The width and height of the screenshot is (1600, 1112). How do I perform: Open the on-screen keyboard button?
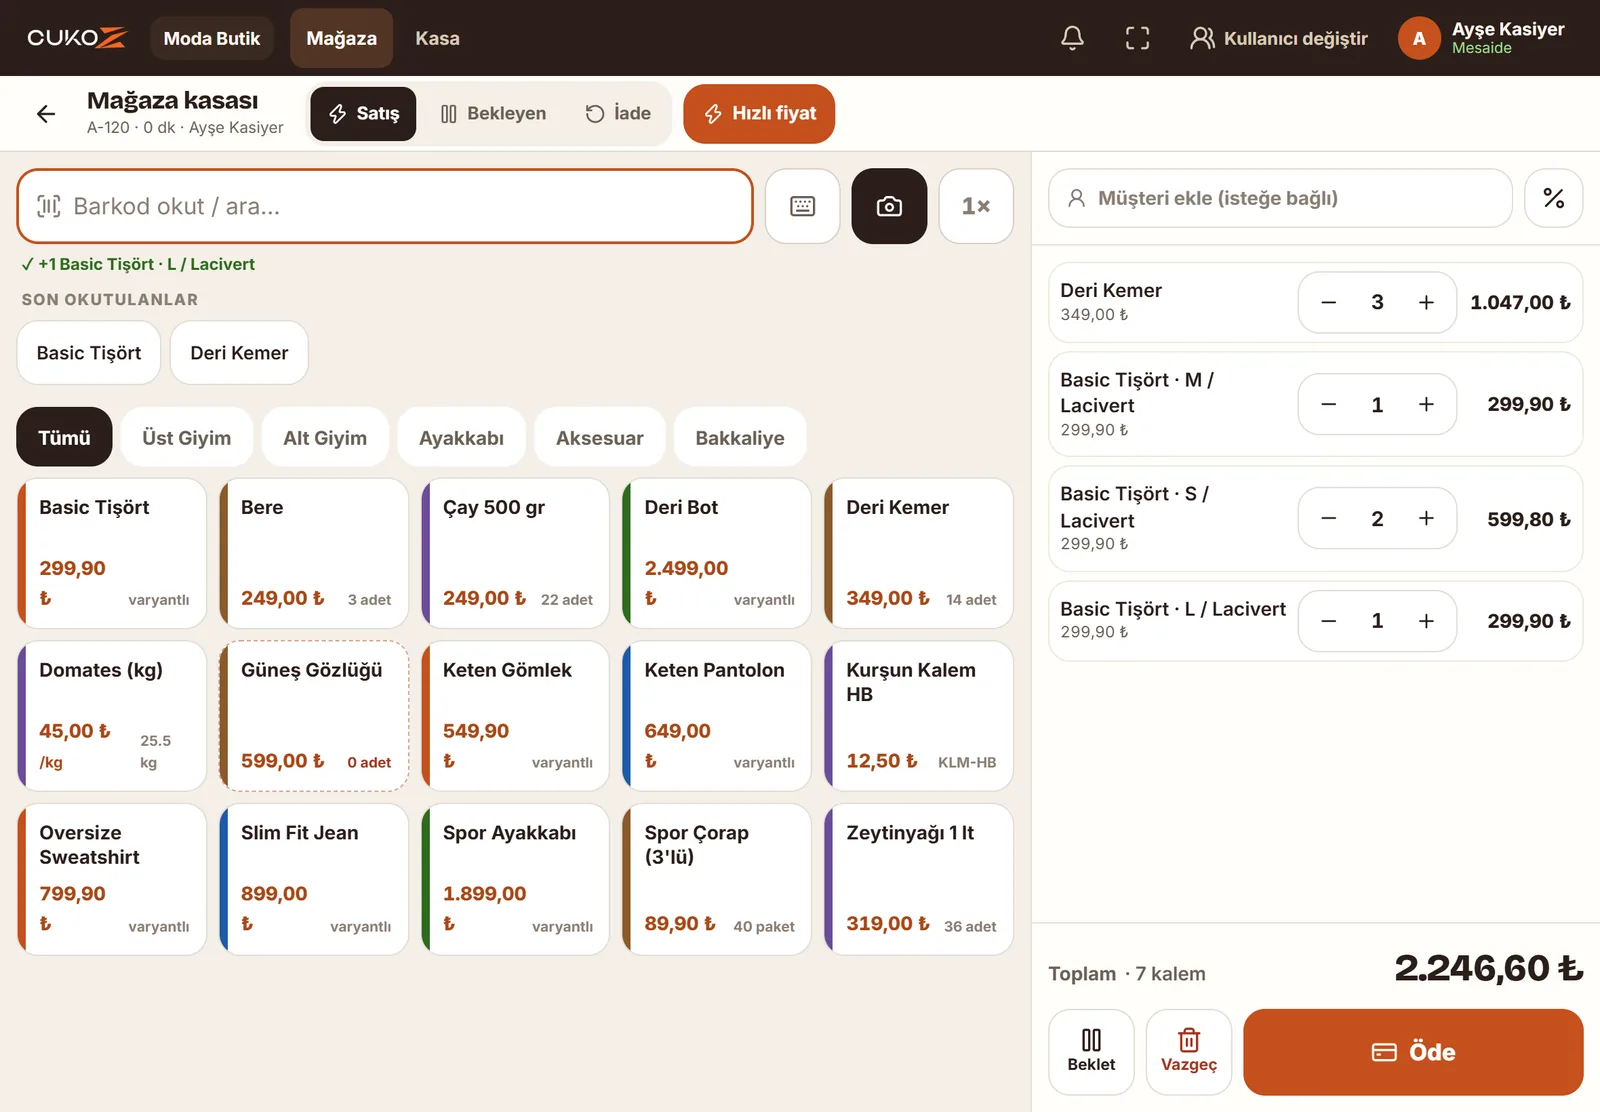click(x=802, y=206)
